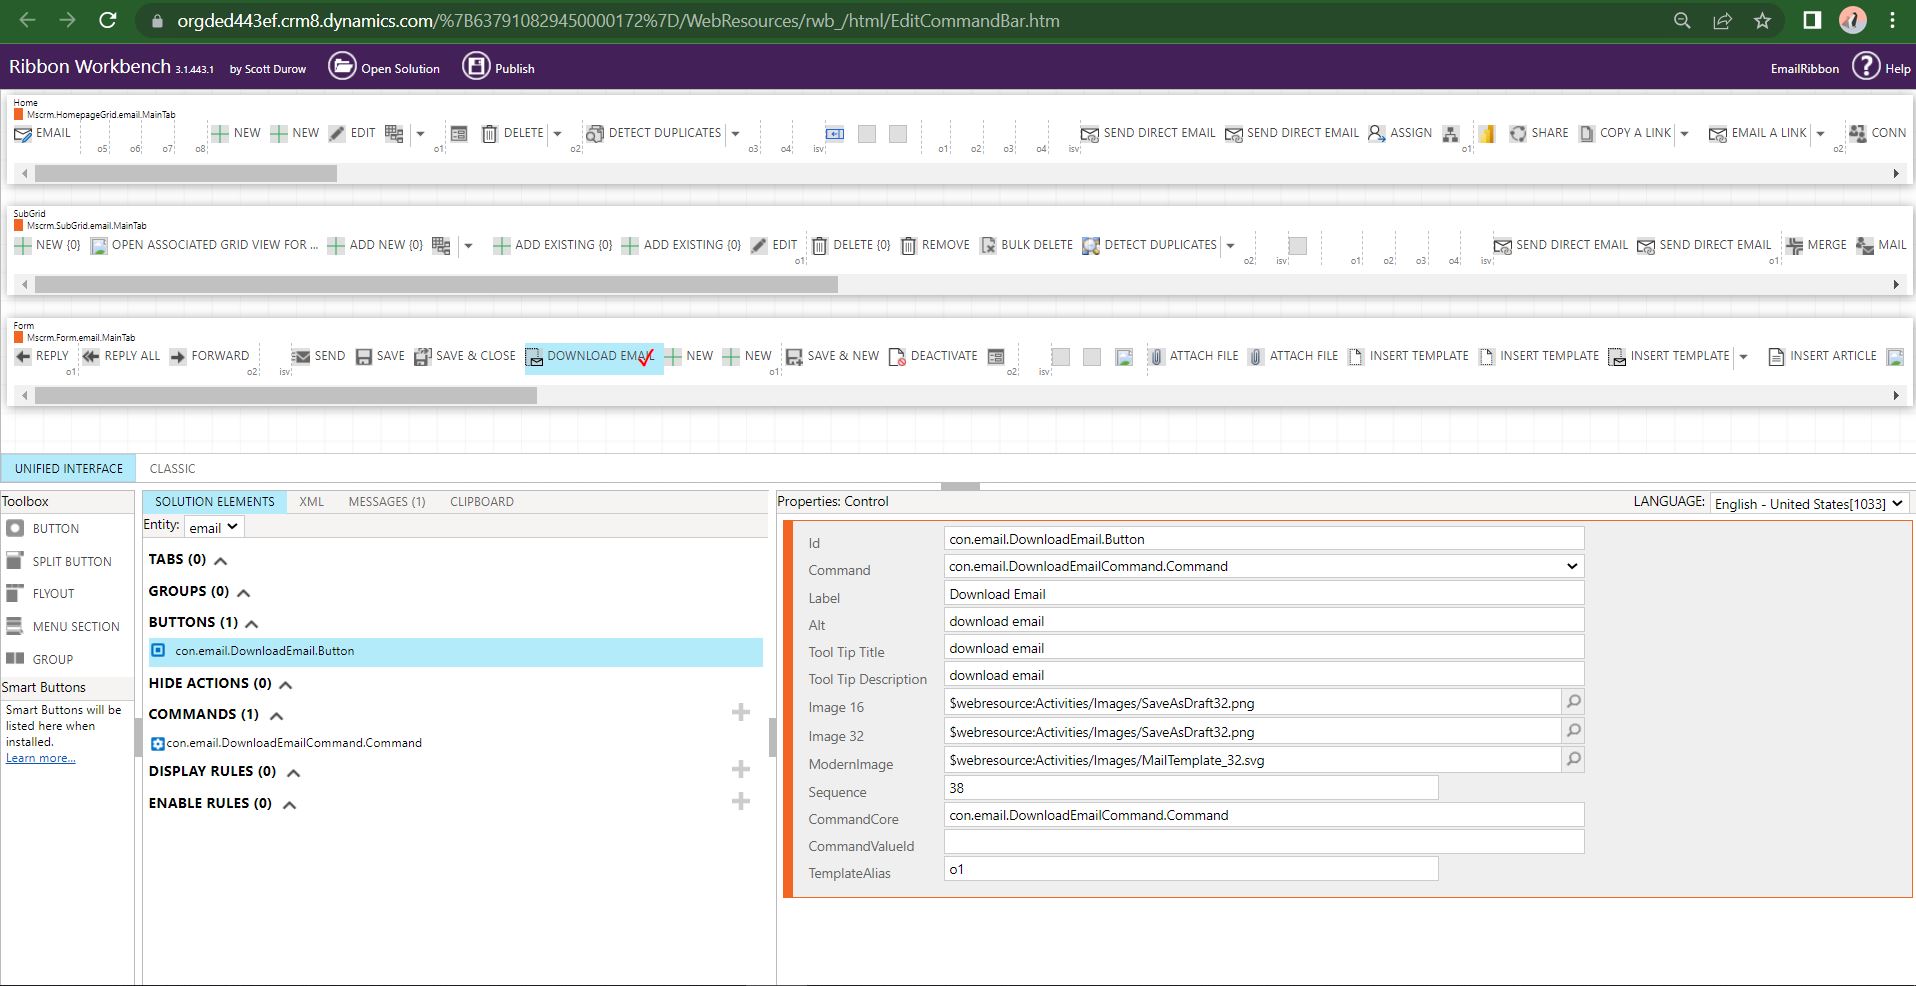
Task: Click into the Label field
Action: tap(1264, 594)
